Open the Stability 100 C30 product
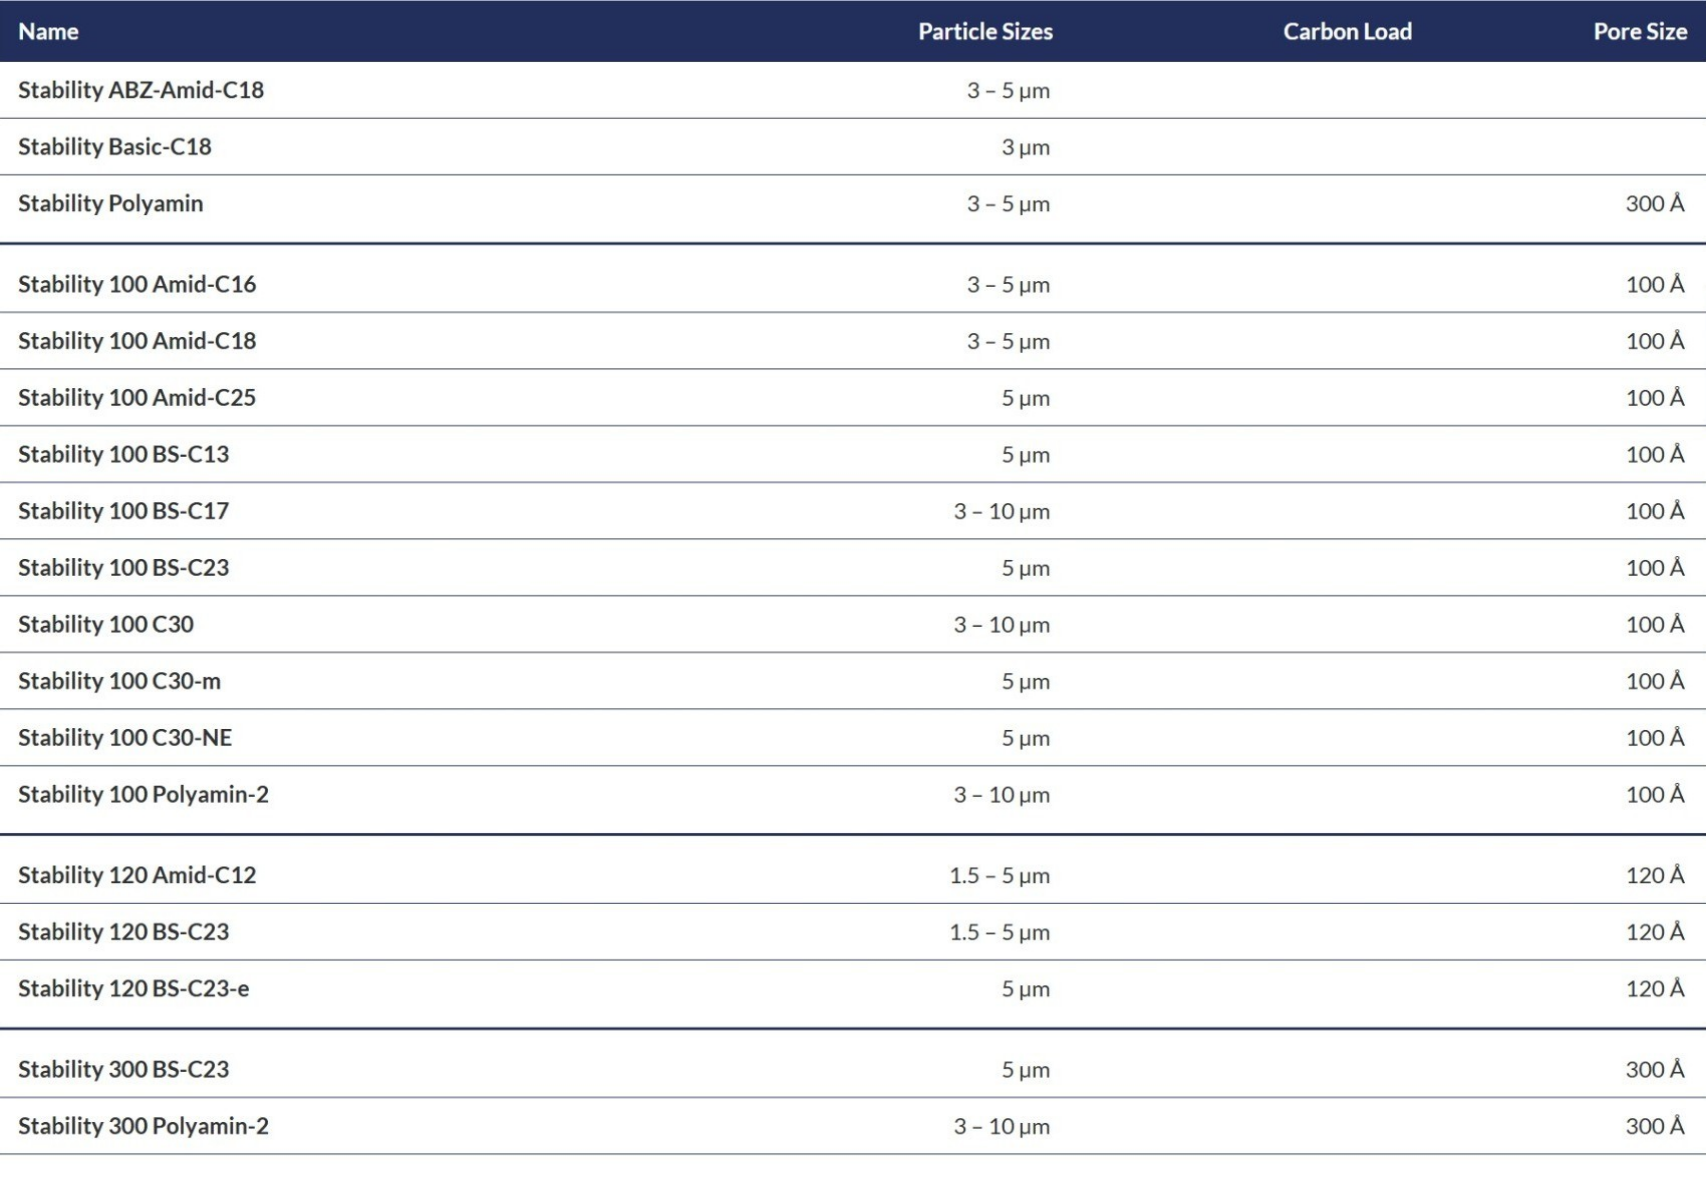 coord(106,624)
